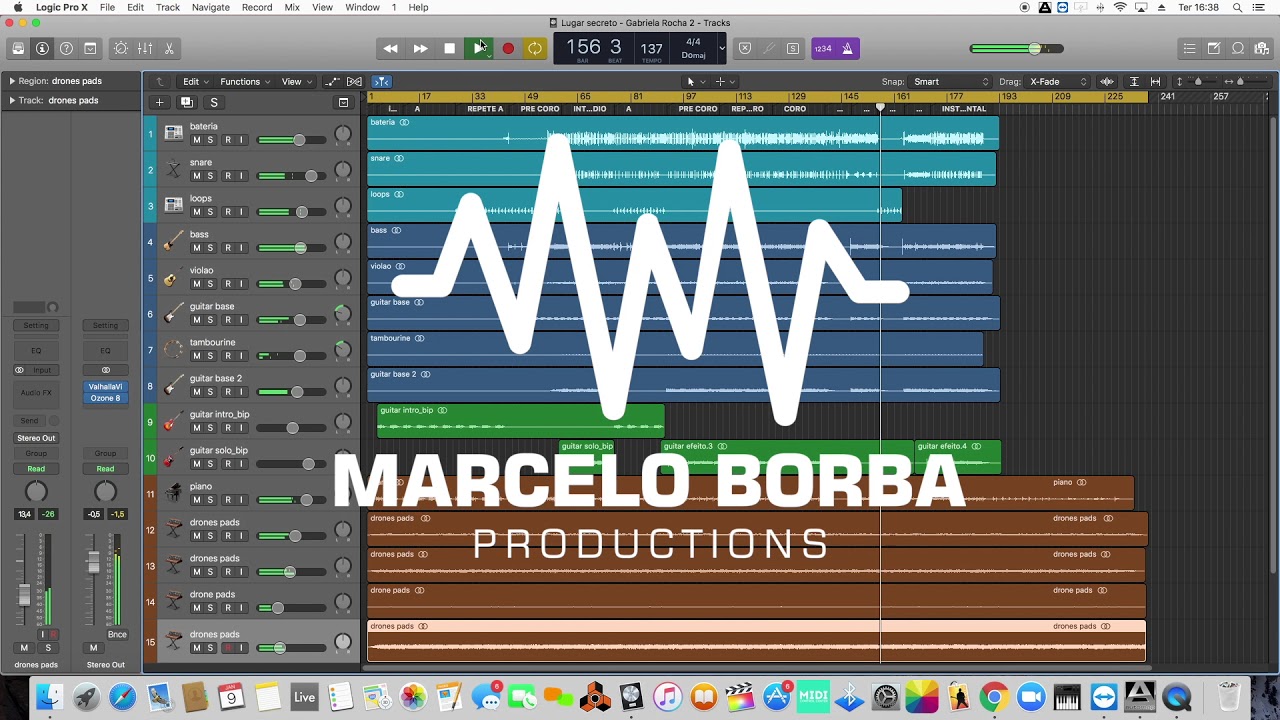Click the tambourine track icon
Image resolution: width=1280 pixels, height=720 pixels.
pyautogui.click(x=173, y=350)
